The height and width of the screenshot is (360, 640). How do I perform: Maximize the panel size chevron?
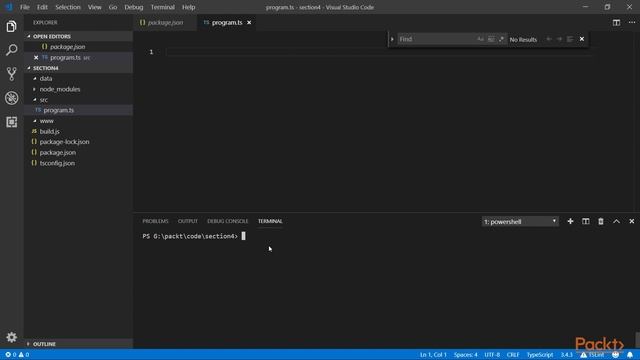(616, 221)
